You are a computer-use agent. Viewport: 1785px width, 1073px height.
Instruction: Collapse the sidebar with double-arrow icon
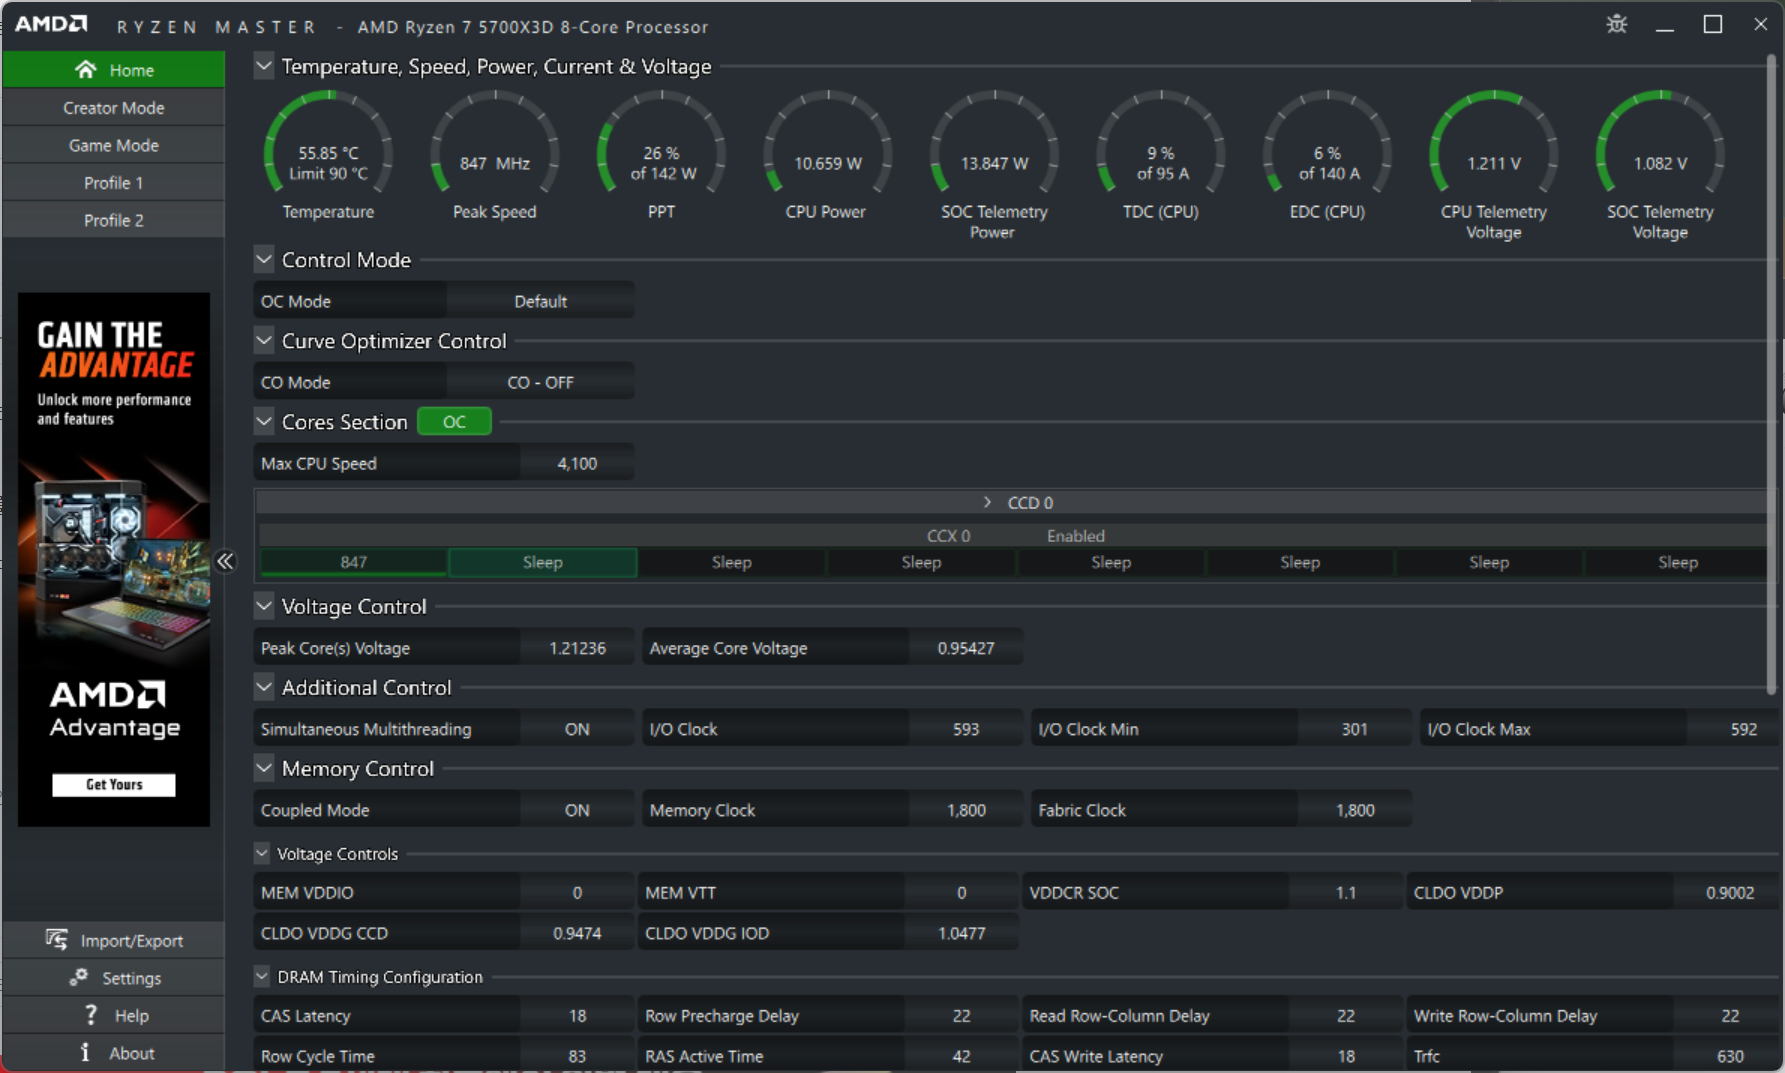click(225, 561)
